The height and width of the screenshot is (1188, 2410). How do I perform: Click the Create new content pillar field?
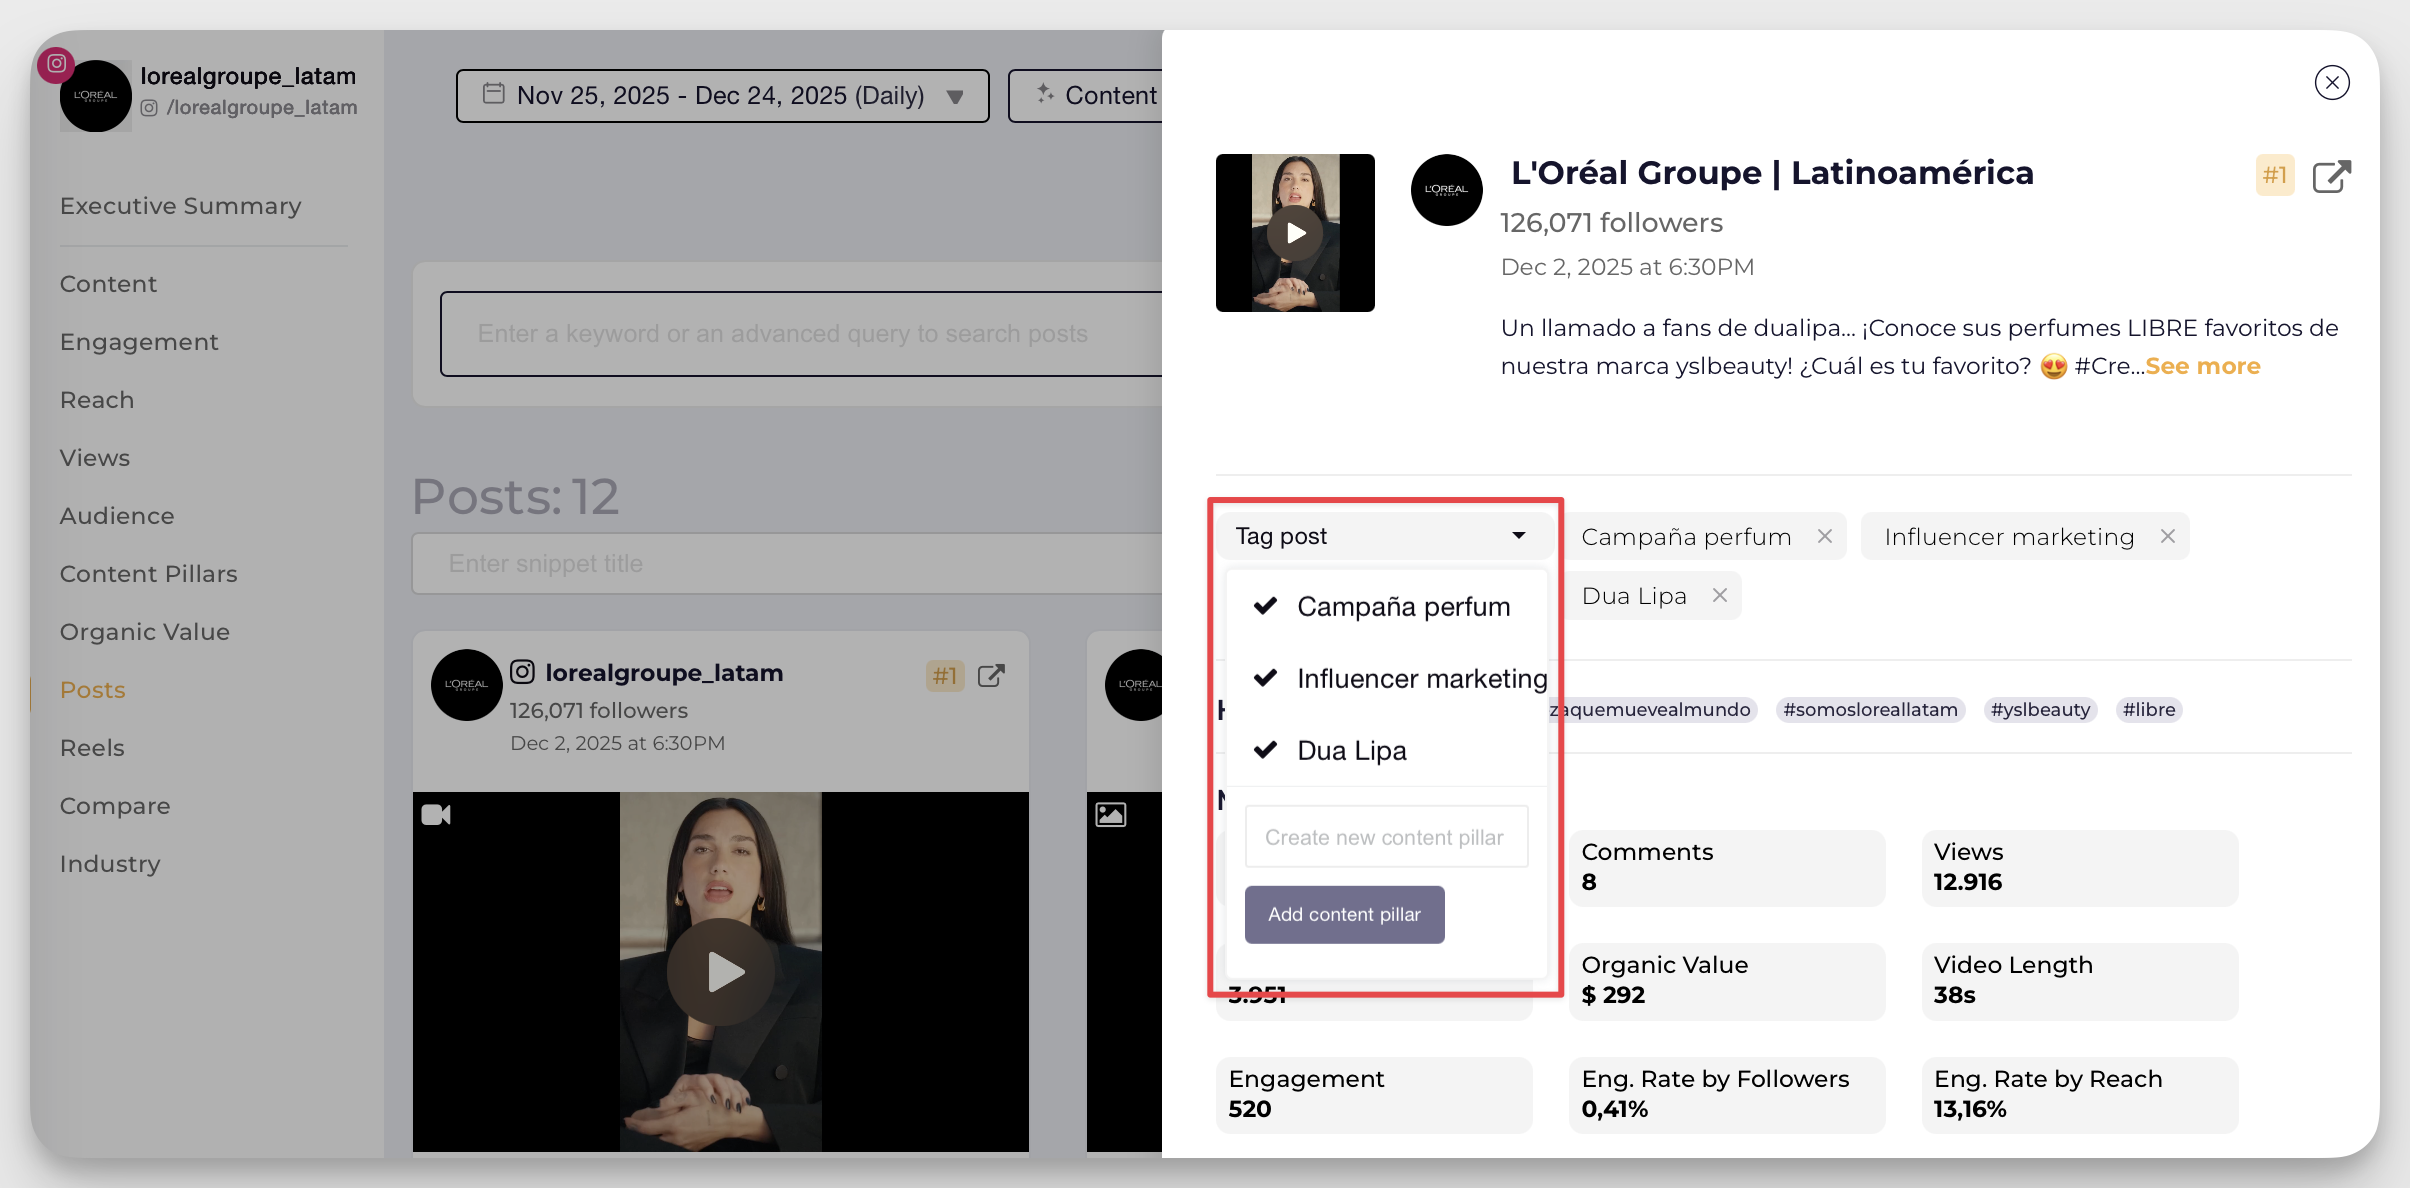pos(1386,837)
